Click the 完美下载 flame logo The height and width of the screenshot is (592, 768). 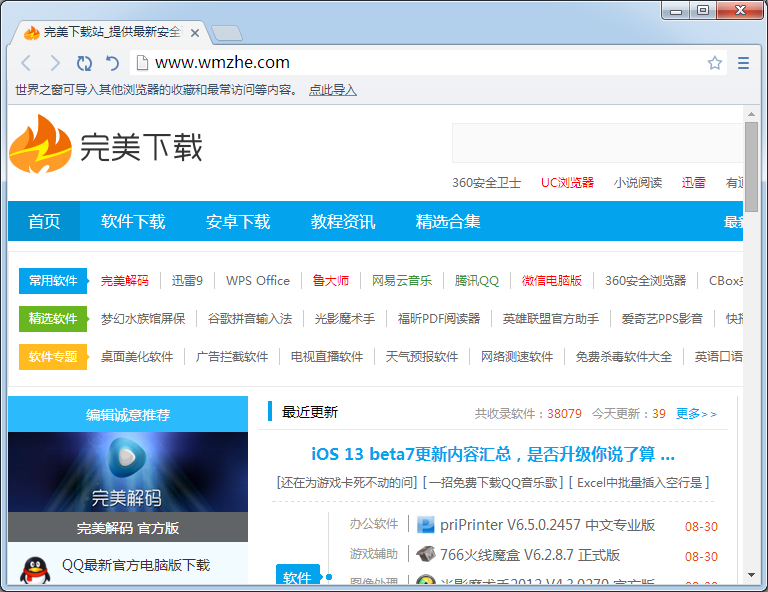point(40,145)
